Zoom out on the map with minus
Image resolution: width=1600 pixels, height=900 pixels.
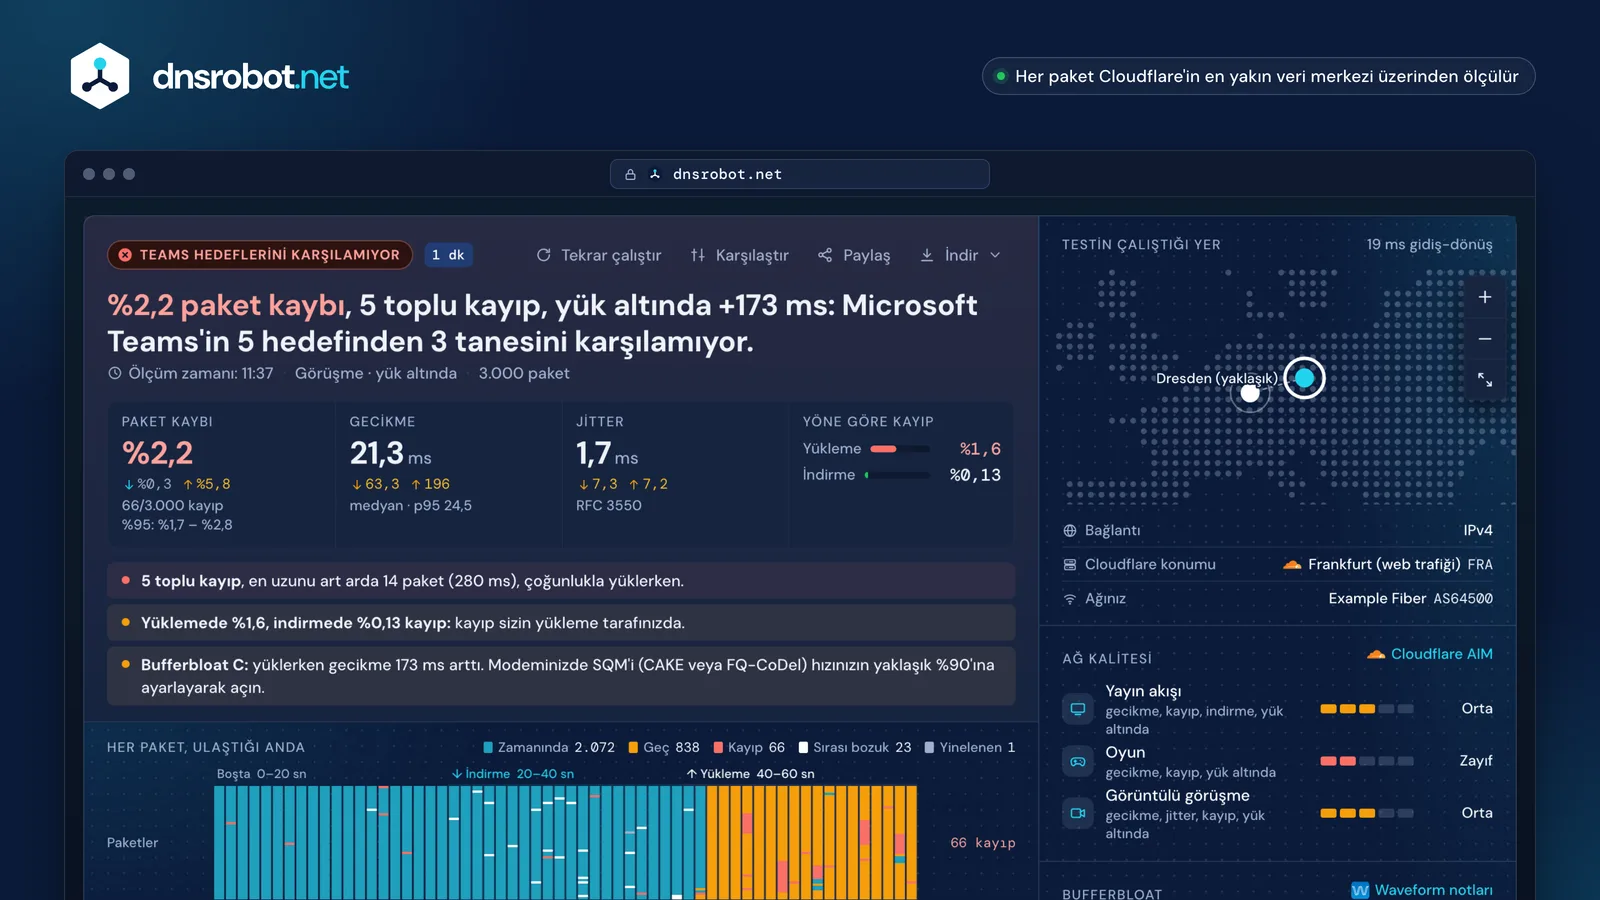[x=1485, y=339]
